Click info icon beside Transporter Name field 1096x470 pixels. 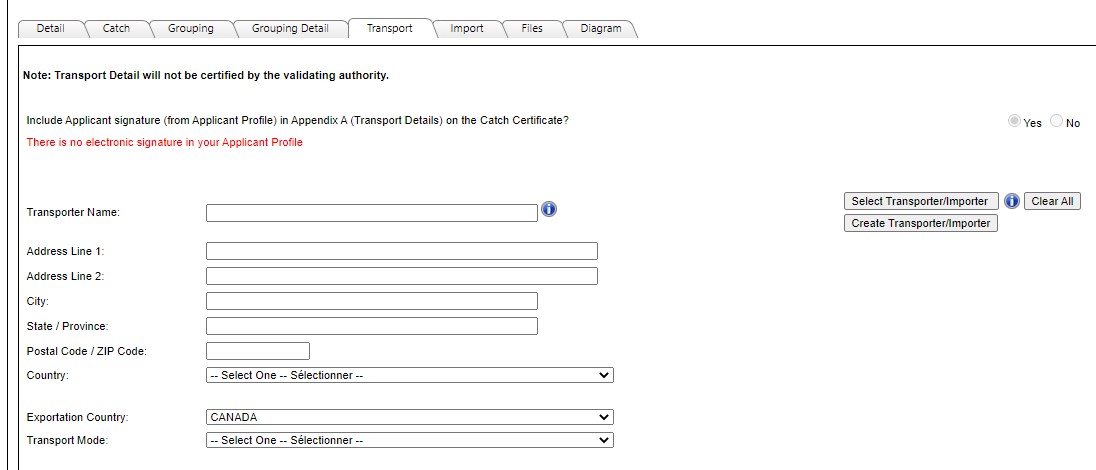click(x=549, y=209)
